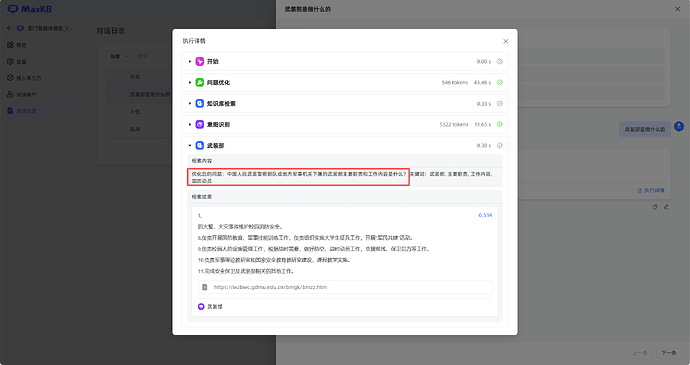This screenshot has width=690, height=365.
Task: Click the 0.534 similarity score
Action: [x=485, y=215]
